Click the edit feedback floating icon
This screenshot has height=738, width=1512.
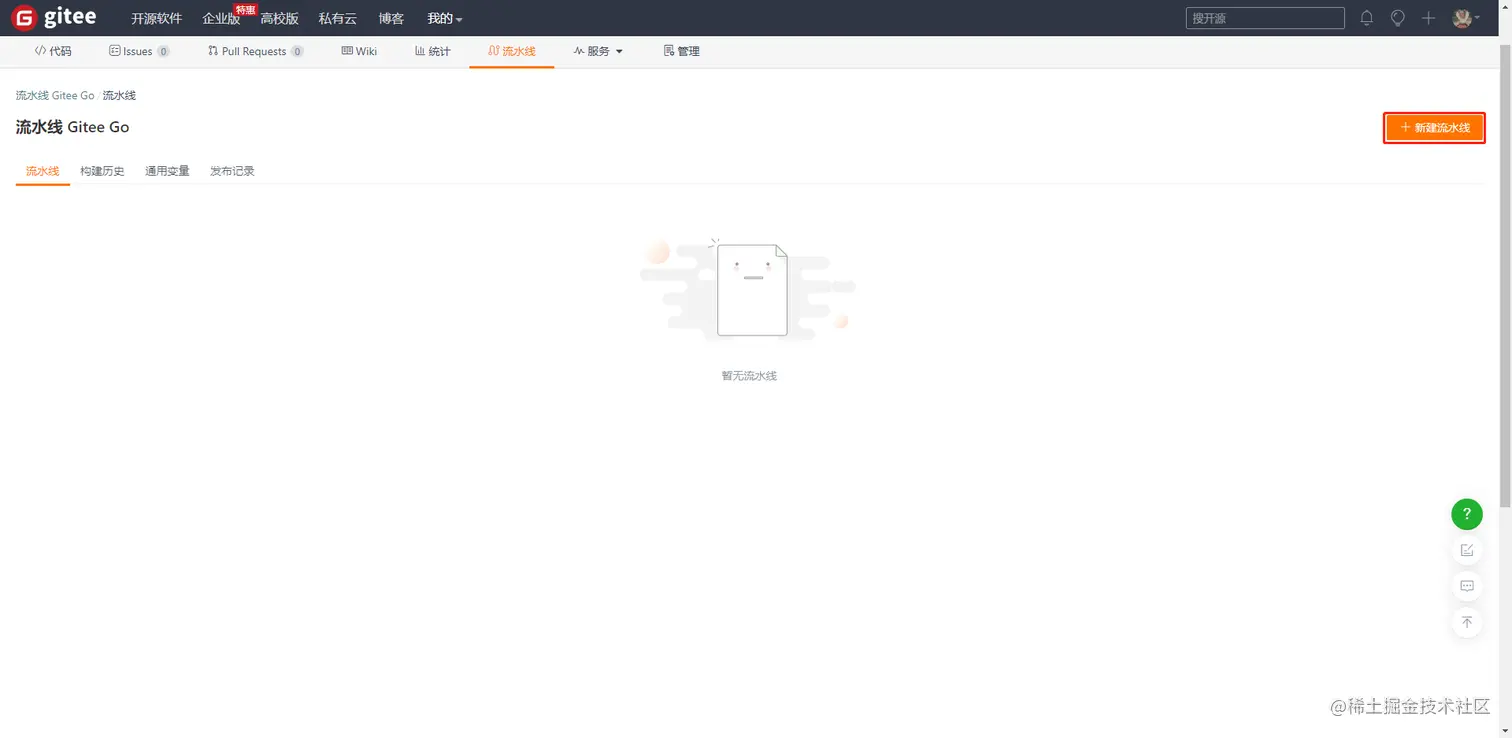[1467, 550]
